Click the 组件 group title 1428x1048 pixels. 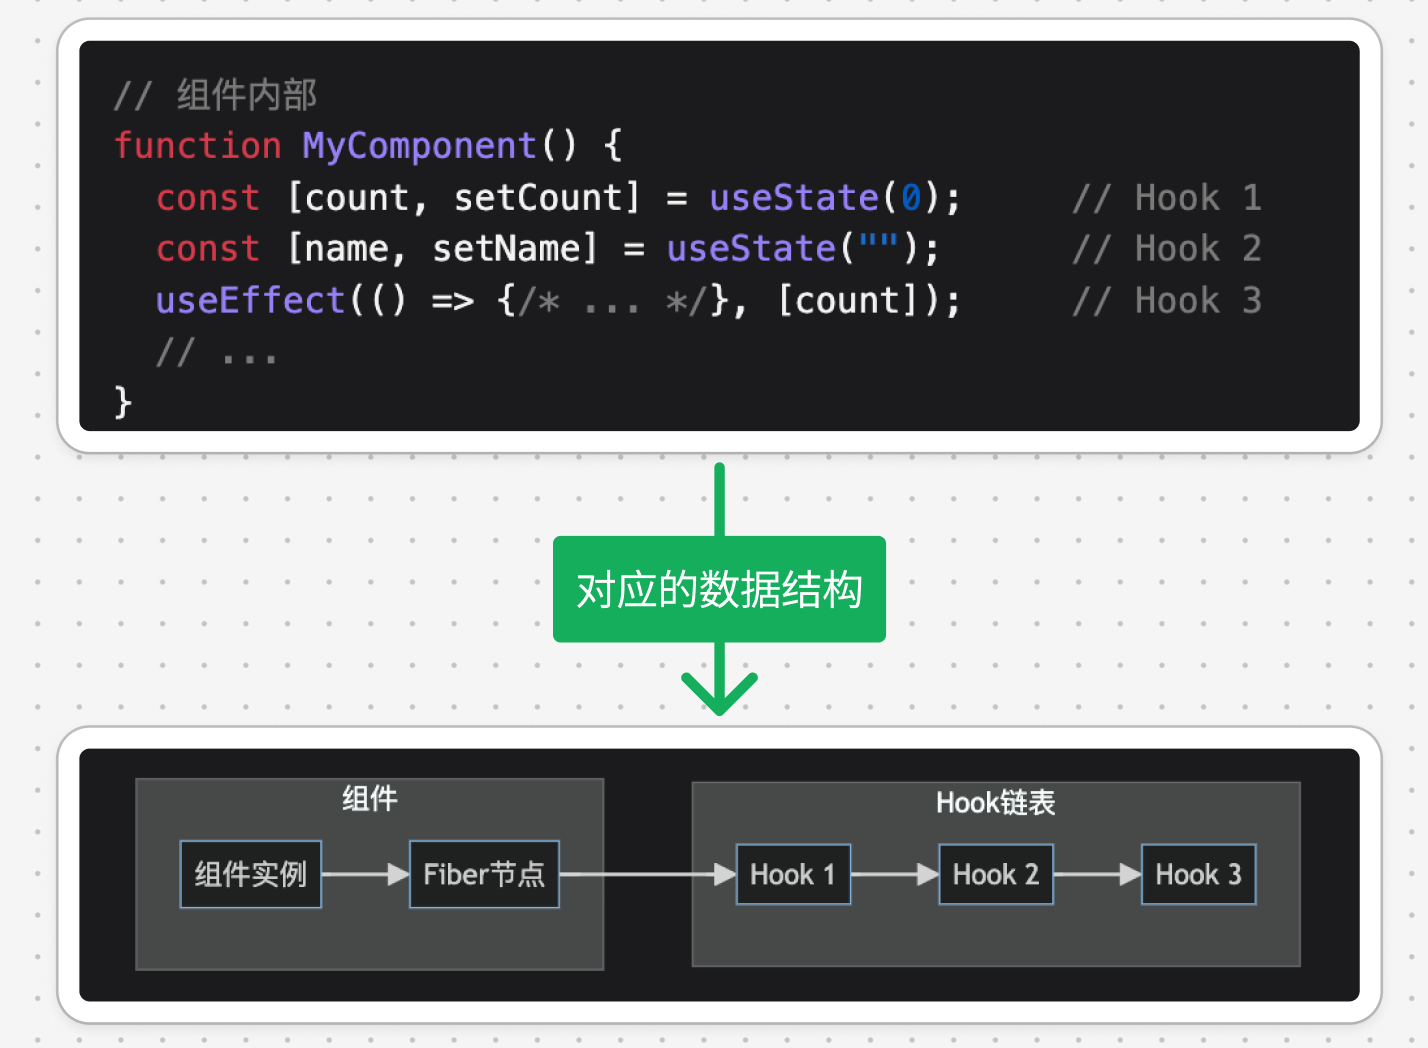[x=369, y=798]
